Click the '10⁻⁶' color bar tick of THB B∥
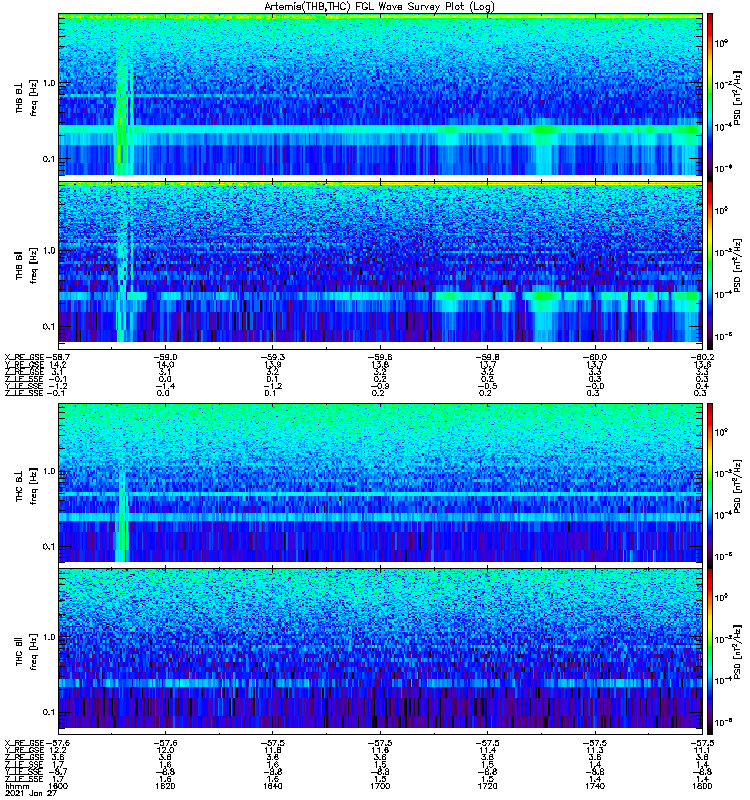This screenshot has width=750, height=800. click(x=722, y=336)
